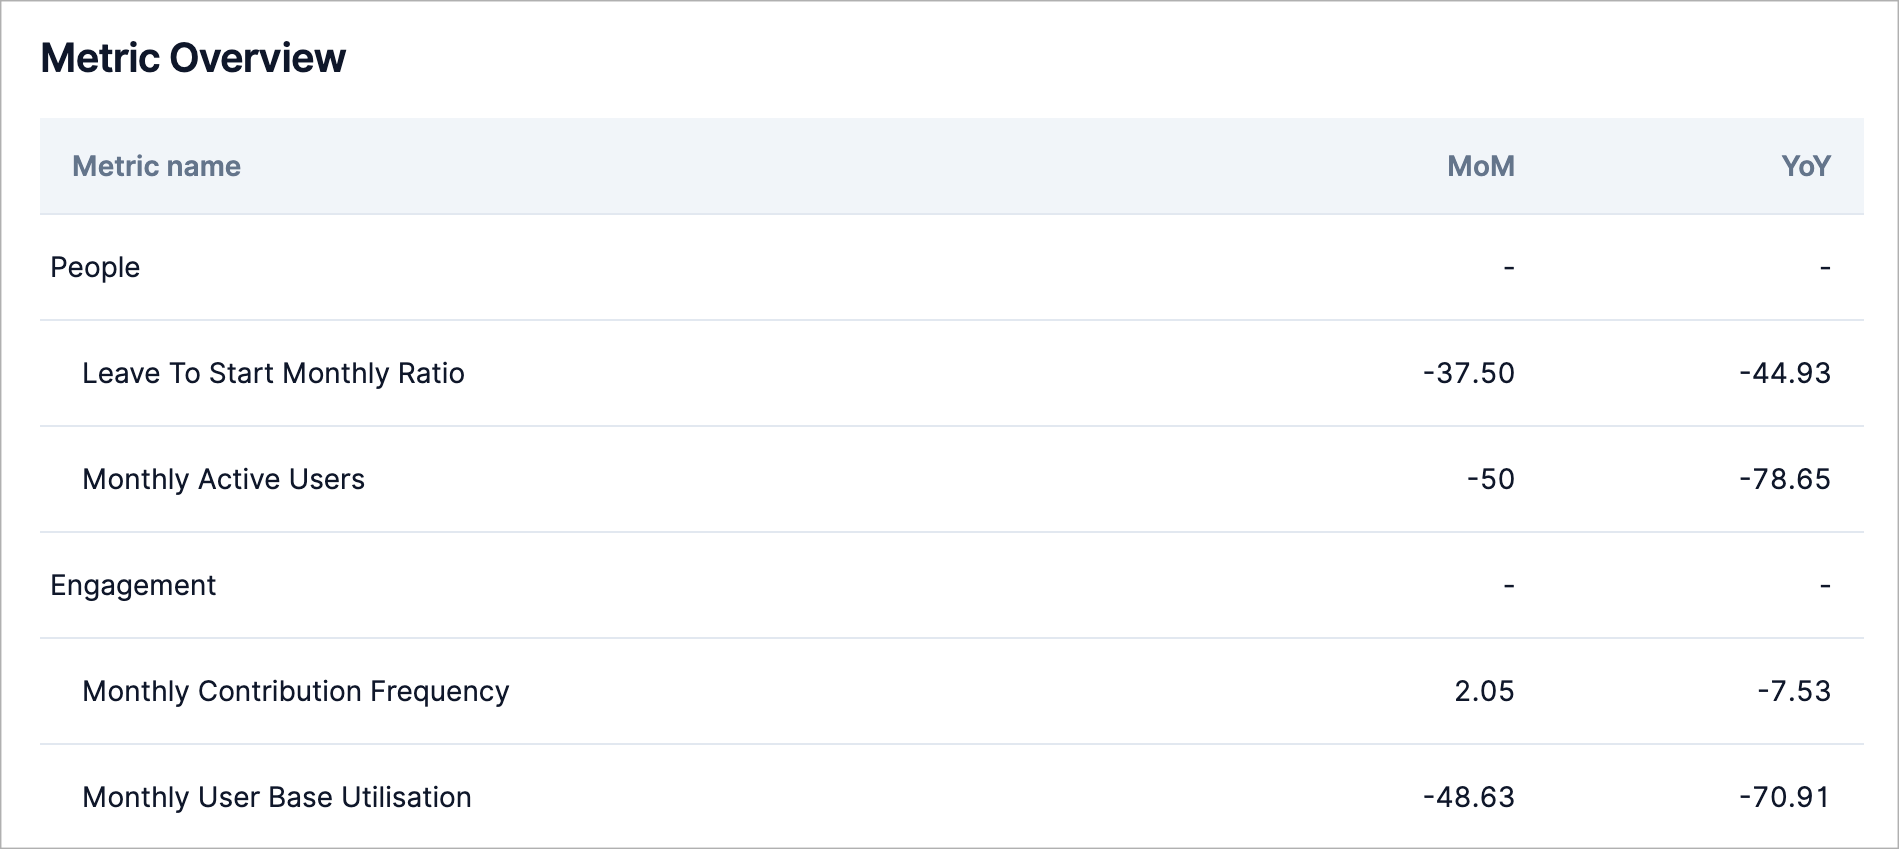
Task: Click the Metric Overview heading
Action: (193, 58)
